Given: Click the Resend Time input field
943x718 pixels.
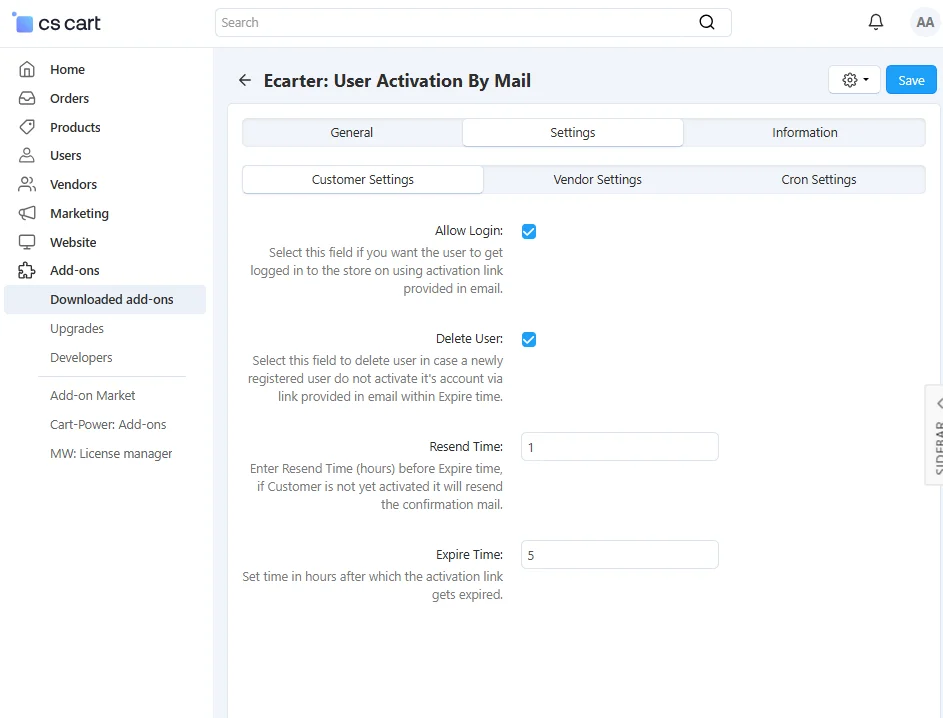Looking at the screenshot, I should coord(619,447).
